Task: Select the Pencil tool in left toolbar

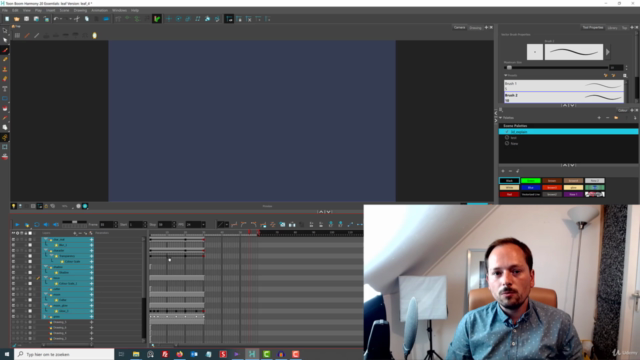Action: [x=5, y=60]
